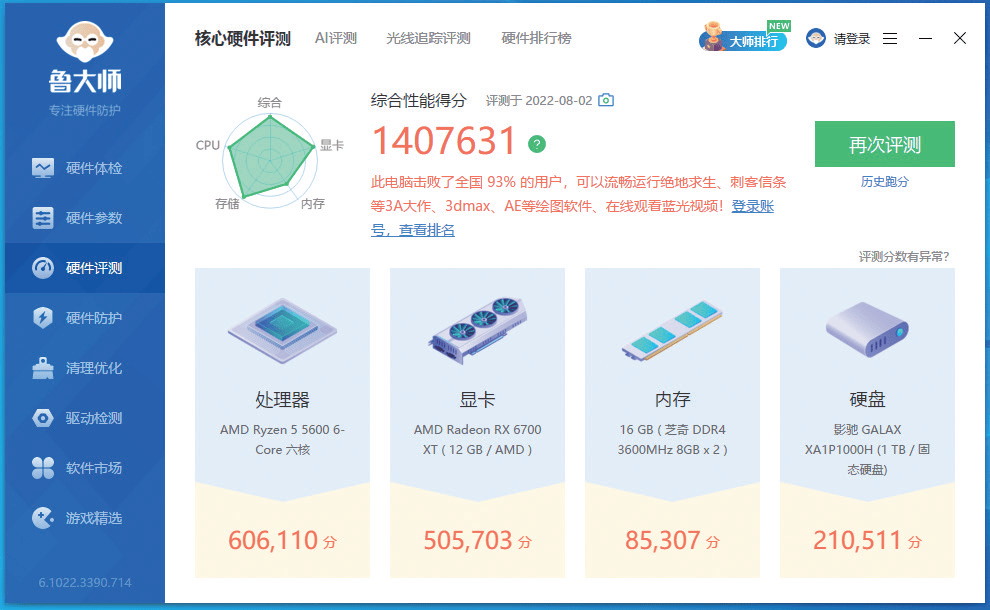
Task: Switch to the AI评测 tab
Action: pyautogui.click(x=335, y=38)
